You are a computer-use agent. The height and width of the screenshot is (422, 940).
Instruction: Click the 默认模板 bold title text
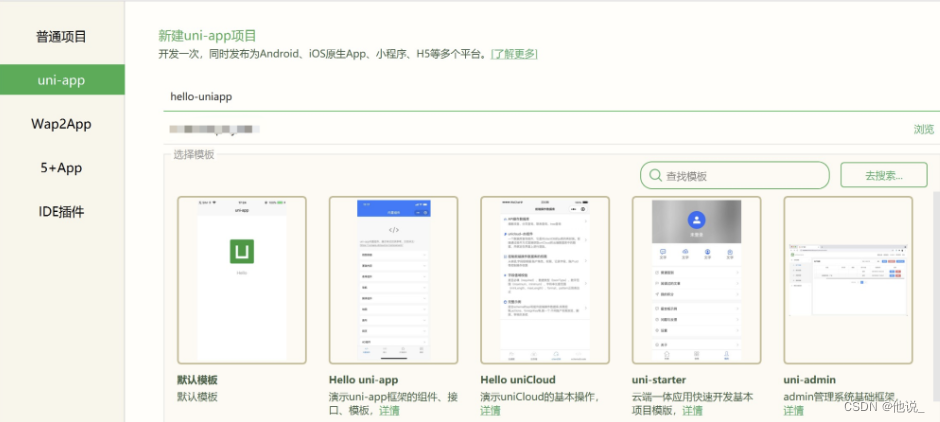197,380
